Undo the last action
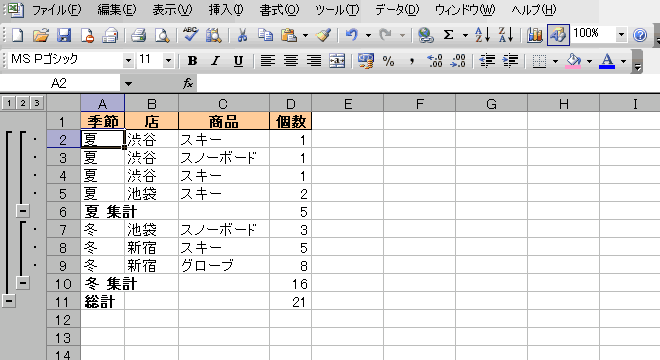Viewport: 660px width, 360px height. pyautogui.click(x=351, y=35)
